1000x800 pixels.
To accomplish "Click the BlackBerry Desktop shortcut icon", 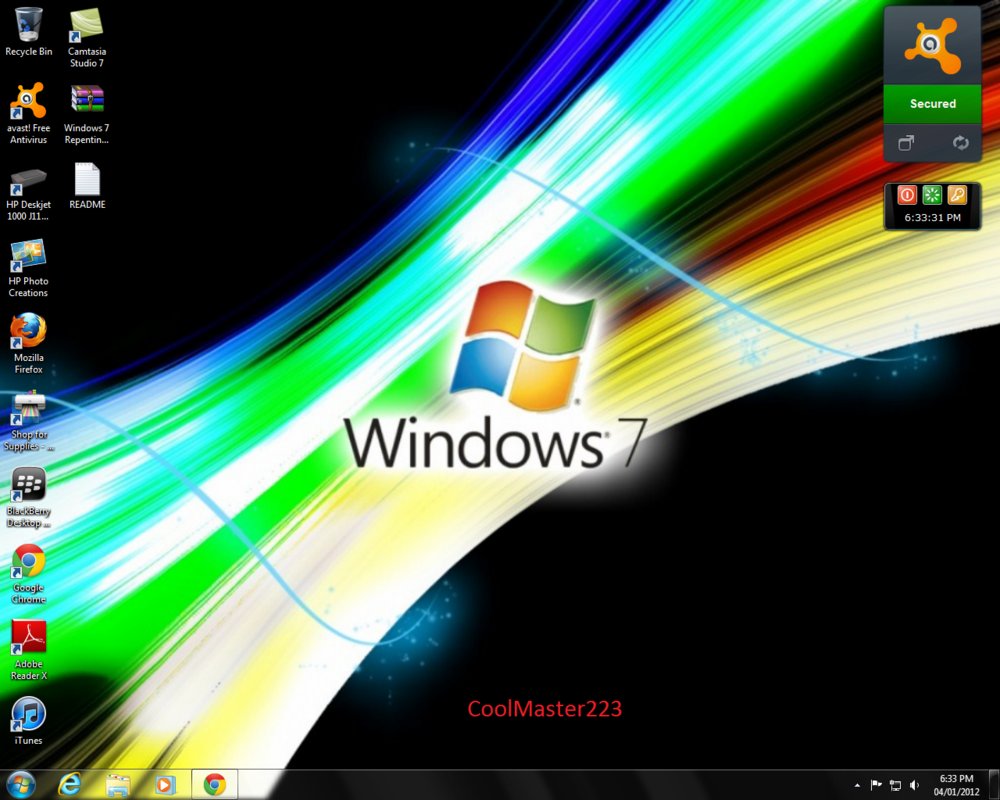I will tap(28, 486).
